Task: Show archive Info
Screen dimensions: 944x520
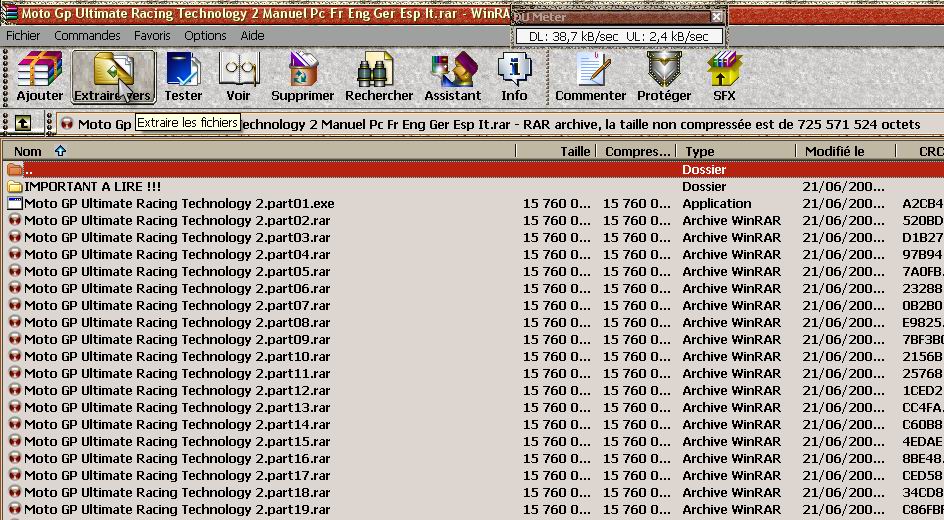Action: point(514,76)
